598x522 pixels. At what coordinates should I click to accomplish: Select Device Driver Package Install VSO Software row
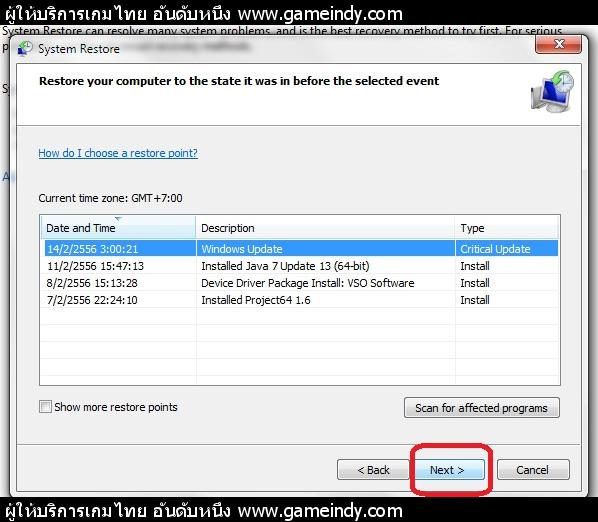pyautogui.click(x=301, y=283)
